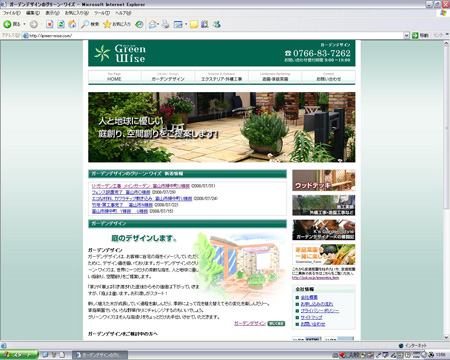Expand the Mail button dropdown arrow
This screenshot has height=360, width=450.
click(x=158, y=24)
